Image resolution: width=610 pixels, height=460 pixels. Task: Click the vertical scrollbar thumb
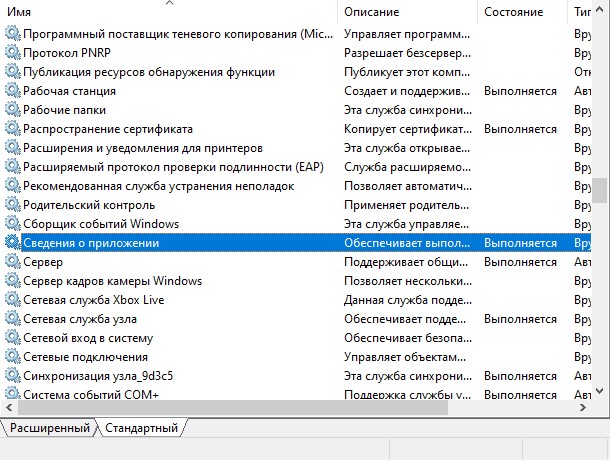tap(599, 190)
